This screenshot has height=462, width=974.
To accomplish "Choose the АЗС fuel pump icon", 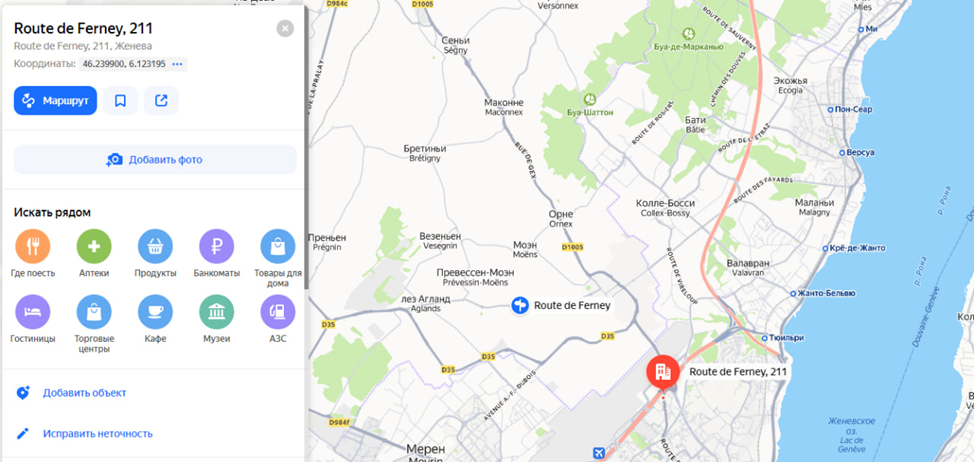I will pyautogui.click(x=278, y=312).
